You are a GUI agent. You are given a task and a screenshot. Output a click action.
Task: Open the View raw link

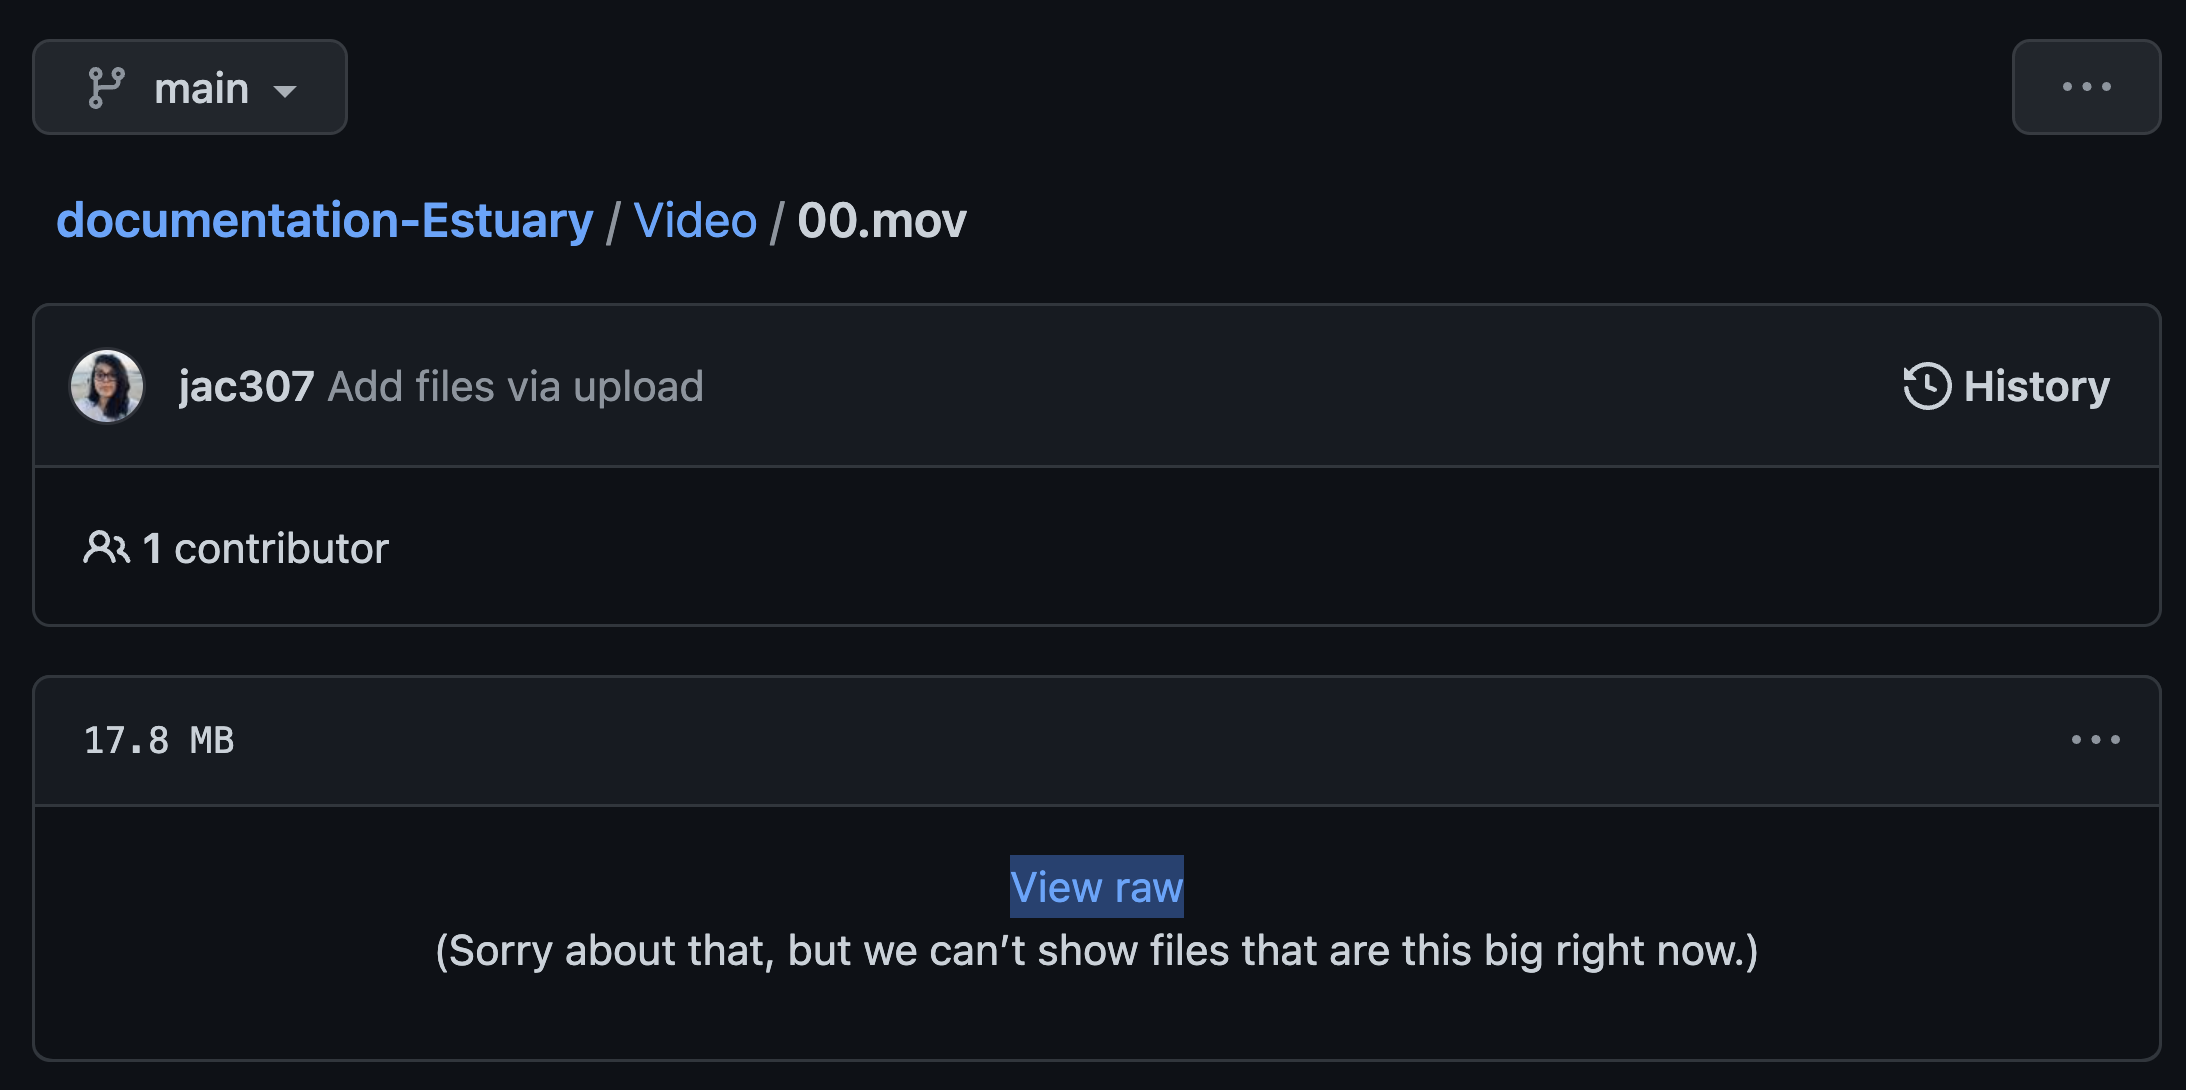click(1097, 887)
